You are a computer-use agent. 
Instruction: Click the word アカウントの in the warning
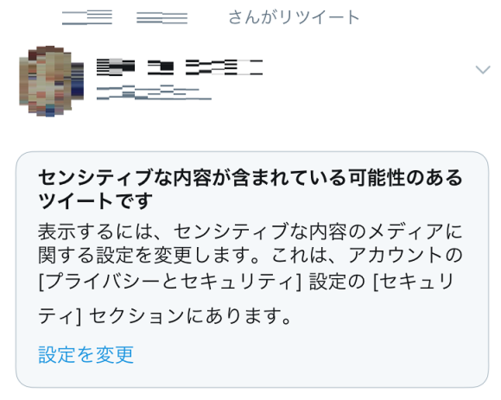(x=405, y=256)
